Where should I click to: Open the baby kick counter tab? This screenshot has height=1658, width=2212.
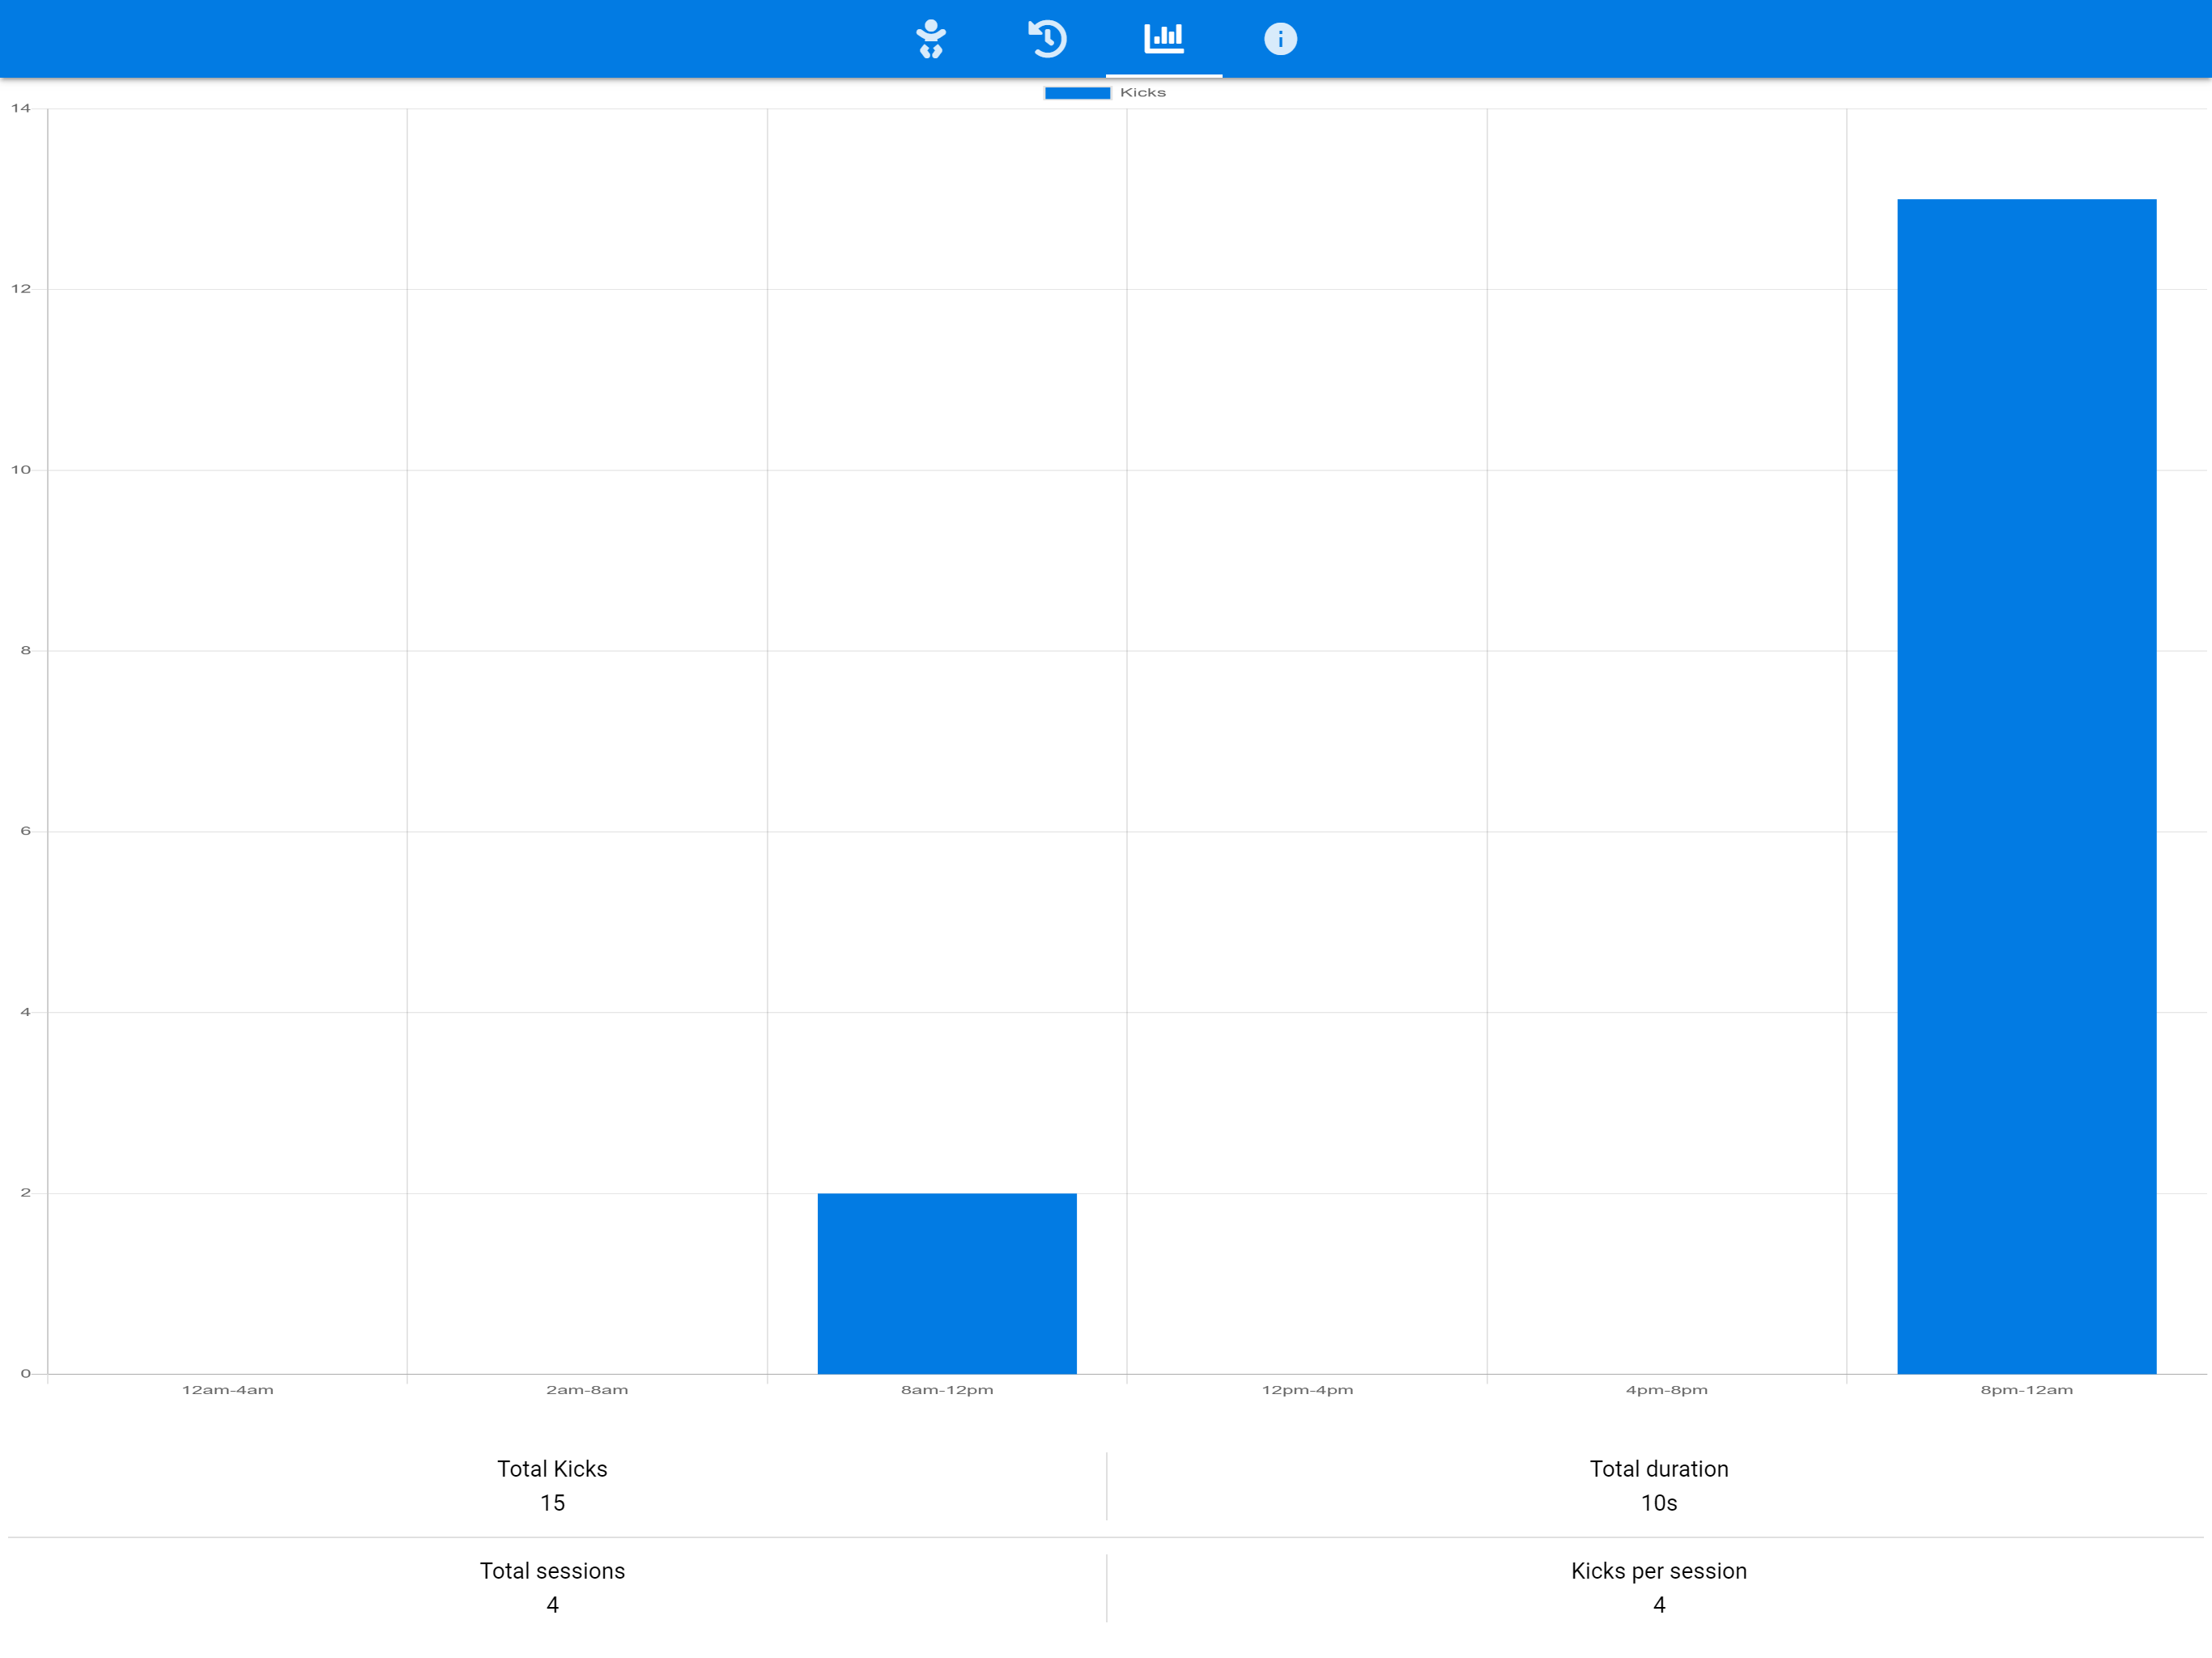(x=930, y=39)
